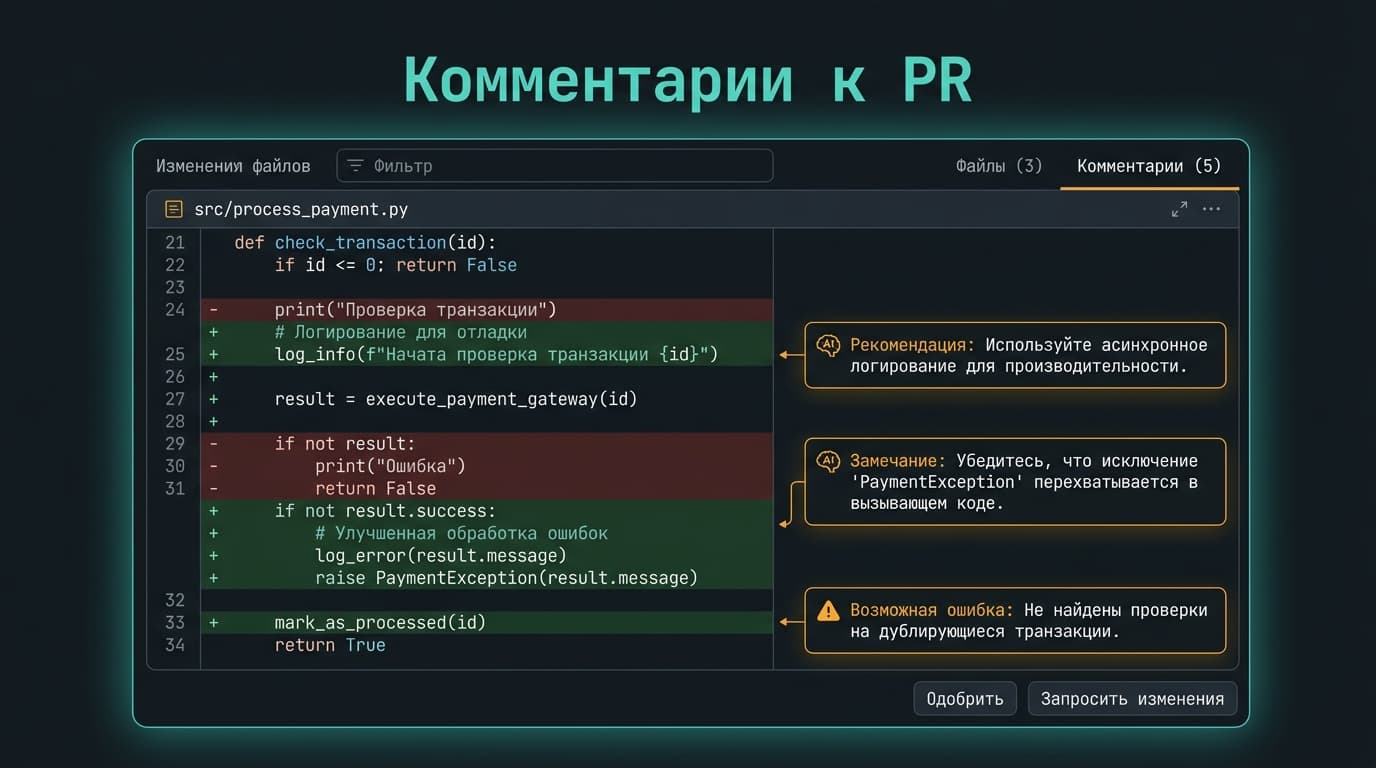Screen dimensions: 1376x768
Task: Click the added if not result.success line
Action: (x=487, y=511)
